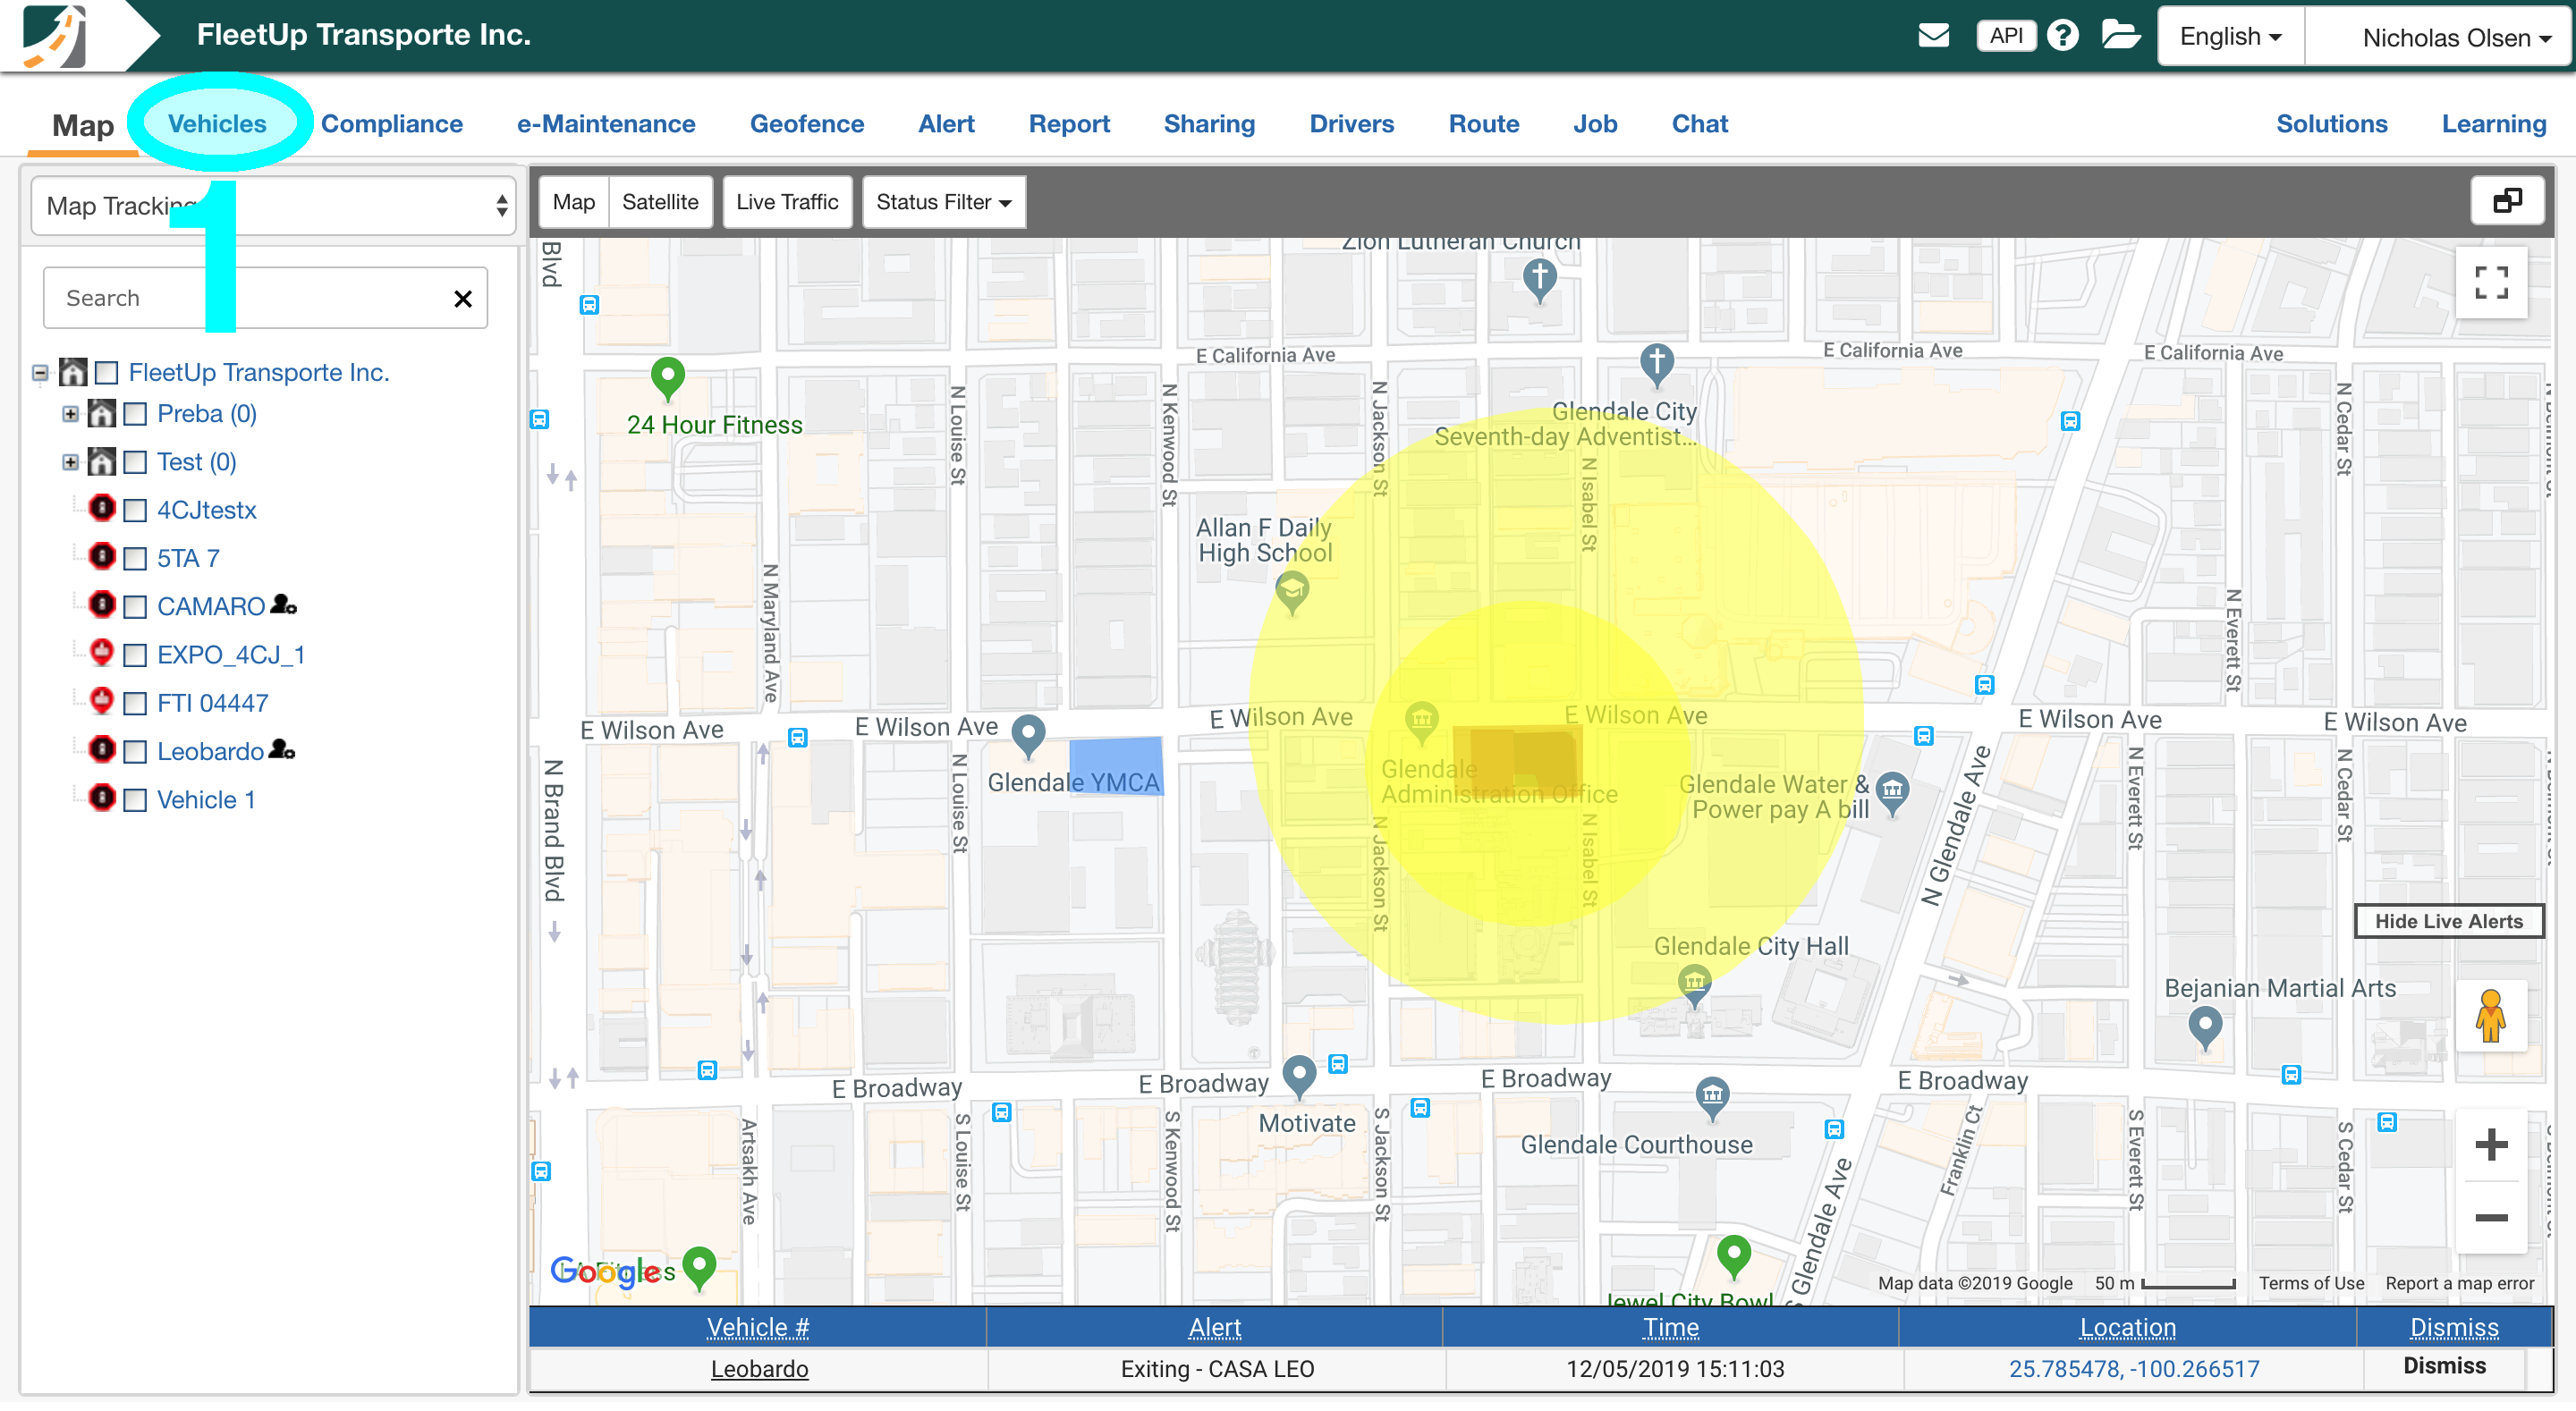The height and width of the screenshot is (1411, 2576).
Task: Click the EXPO_4CJ_1 vehicle status icon
Action: click(x=102, y=653)
